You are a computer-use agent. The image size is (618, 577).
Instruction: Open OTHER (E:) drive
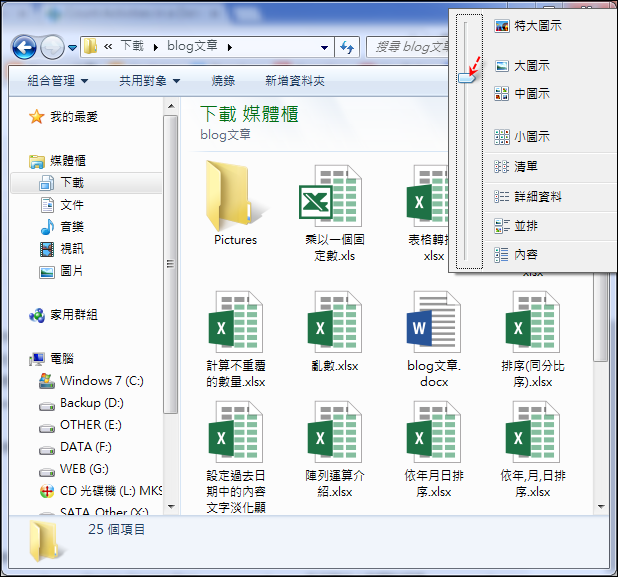coord(80,425)
